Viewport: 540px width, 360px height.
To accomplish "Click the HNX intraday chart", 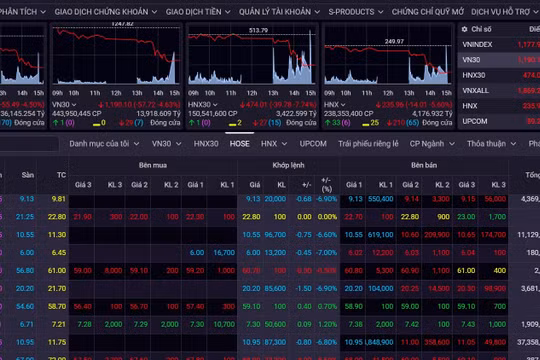I will click(388, 55).
